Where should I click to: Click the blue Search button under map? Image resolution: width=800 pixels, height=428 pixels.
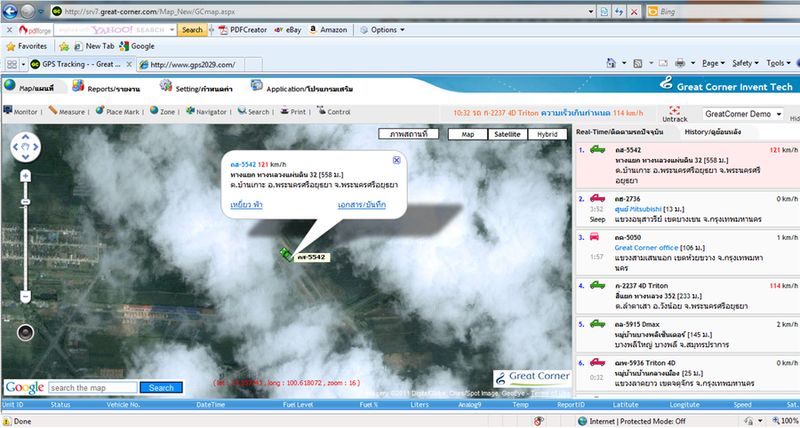(160, 387)
